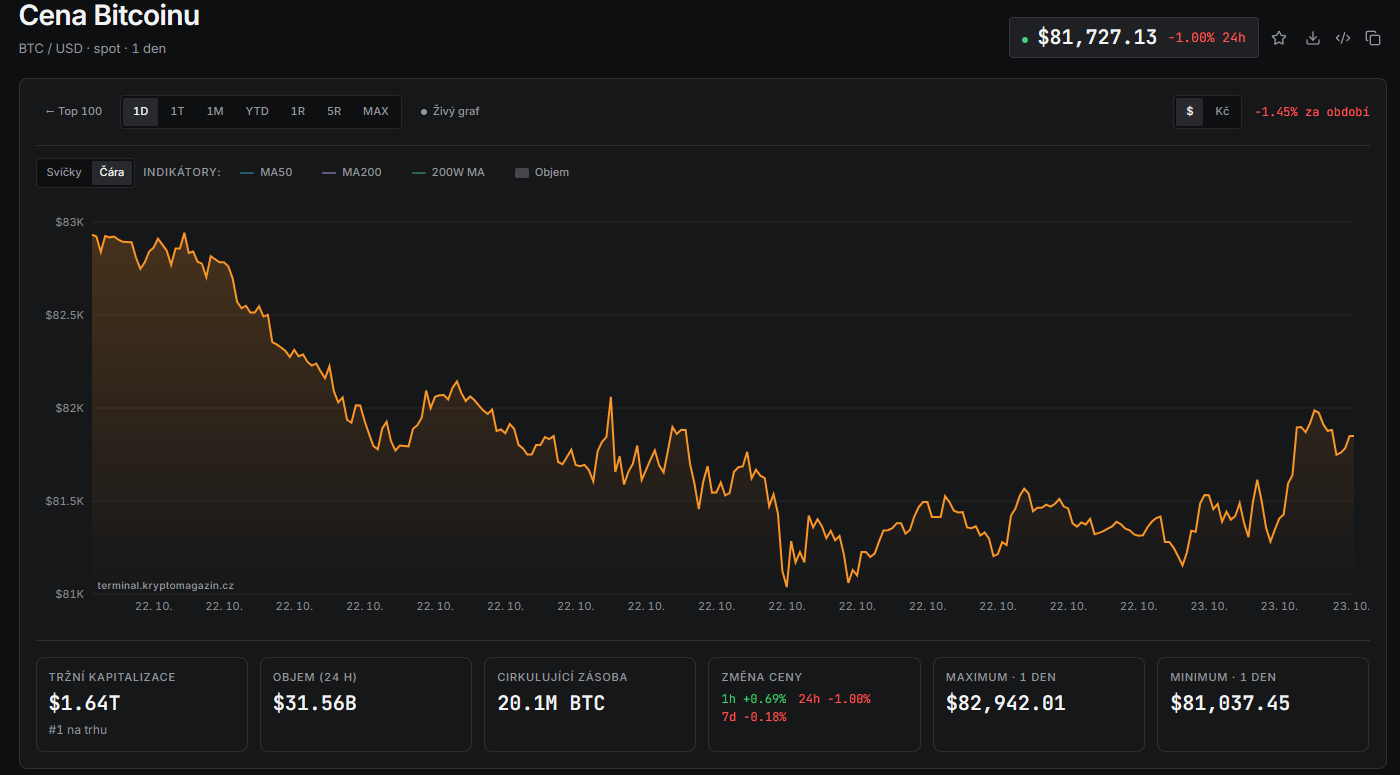
Task: Click the Objem (24 h) $31.56B card
Action: click(x=365, y=704)
